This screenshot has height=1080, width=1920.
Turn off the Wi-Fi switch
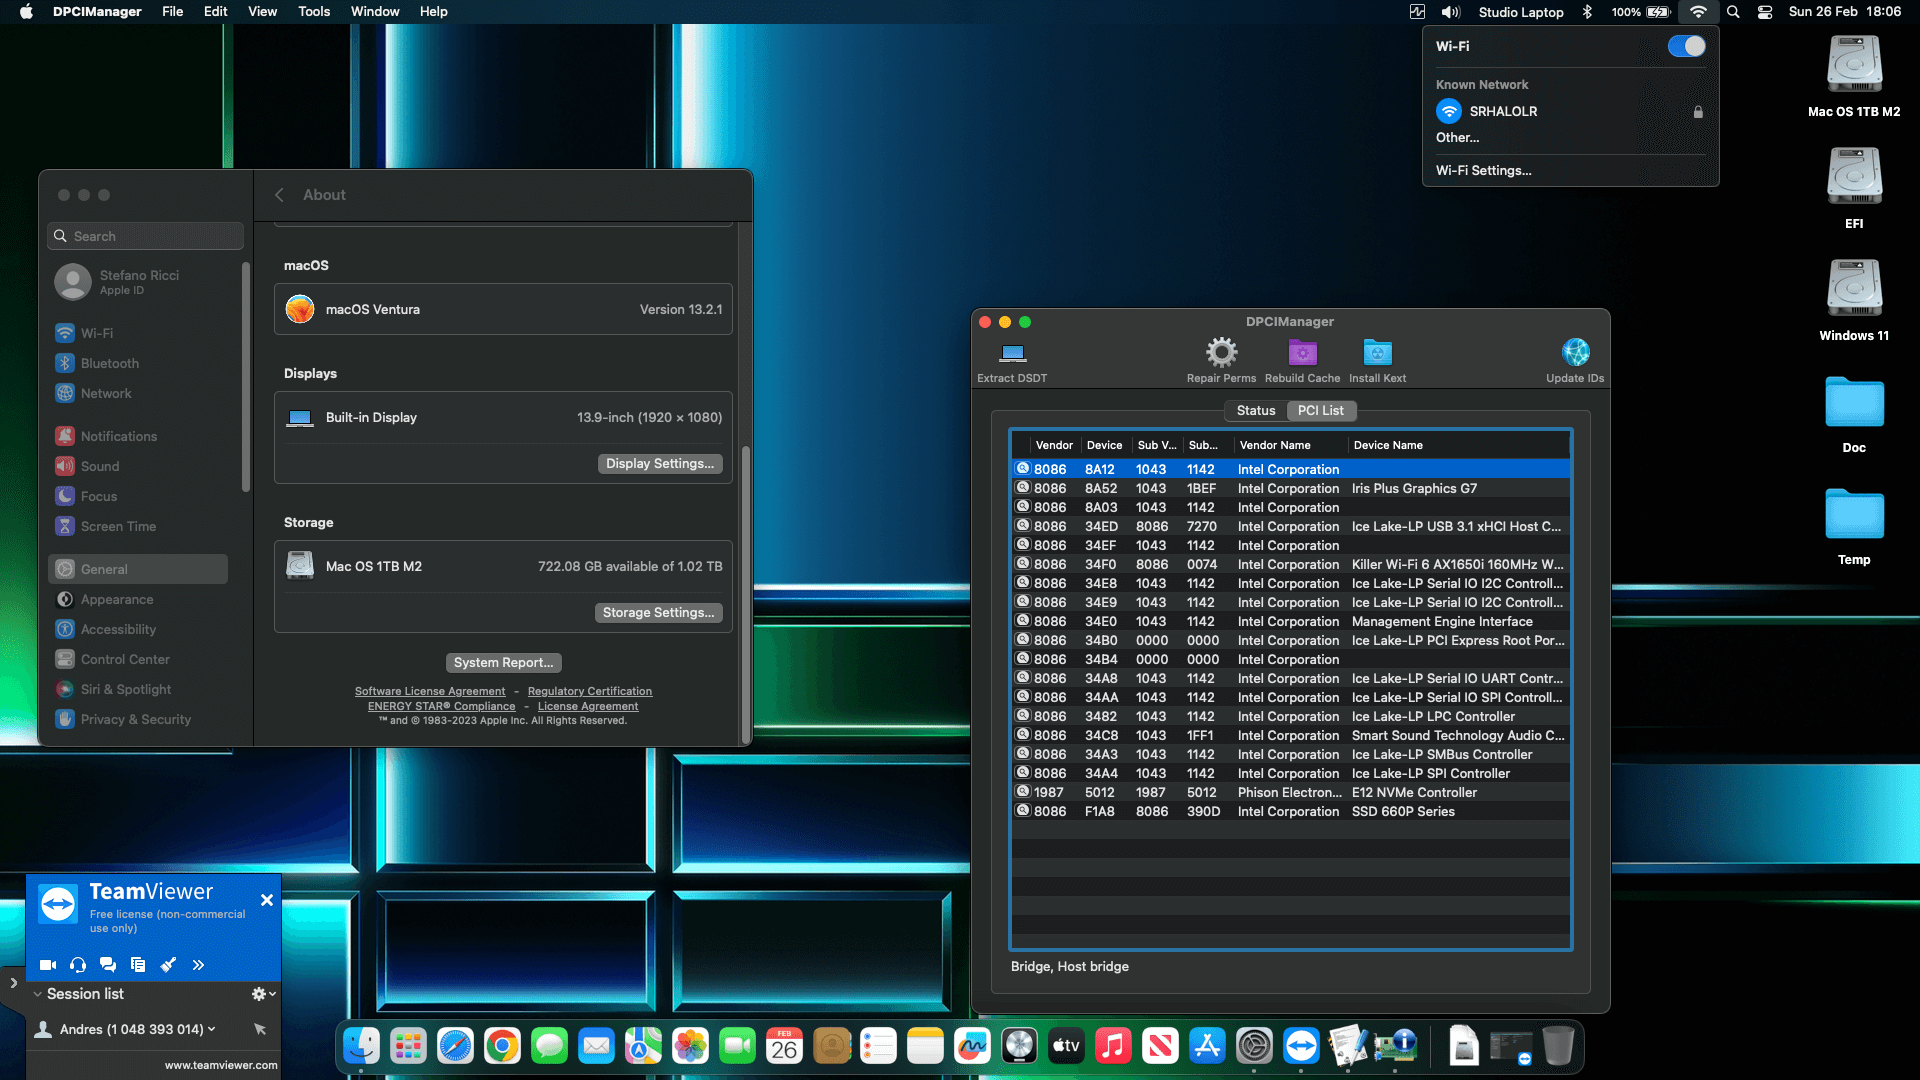click(1686, 46)
